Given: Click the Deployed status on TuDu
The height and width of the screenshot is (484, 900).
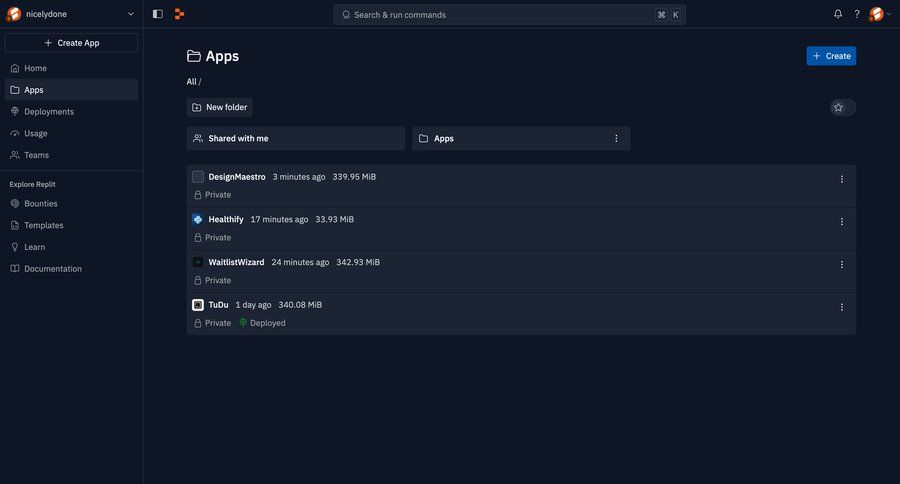Looking at the screenshot, I should (262, 323).
